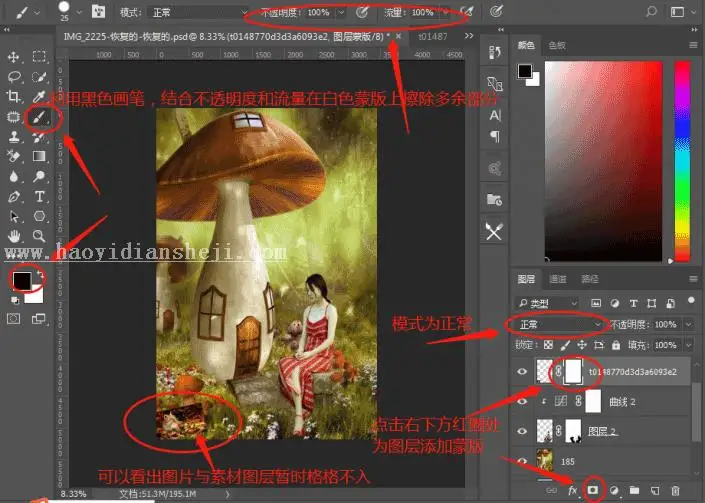Viewport: 705px width, 503px height.
Task: Open layer 不透明度 dropdown arrow
Action: tap(688, 324)
